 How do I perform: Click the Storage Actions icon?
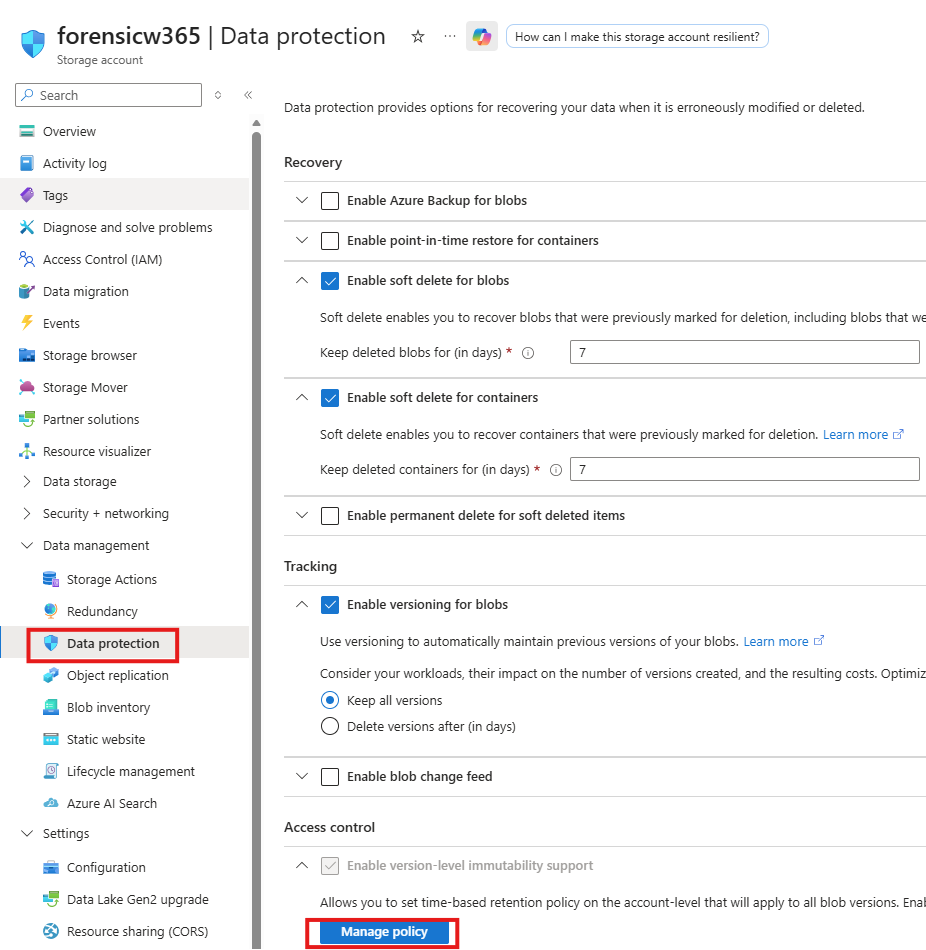coord(51,579)
